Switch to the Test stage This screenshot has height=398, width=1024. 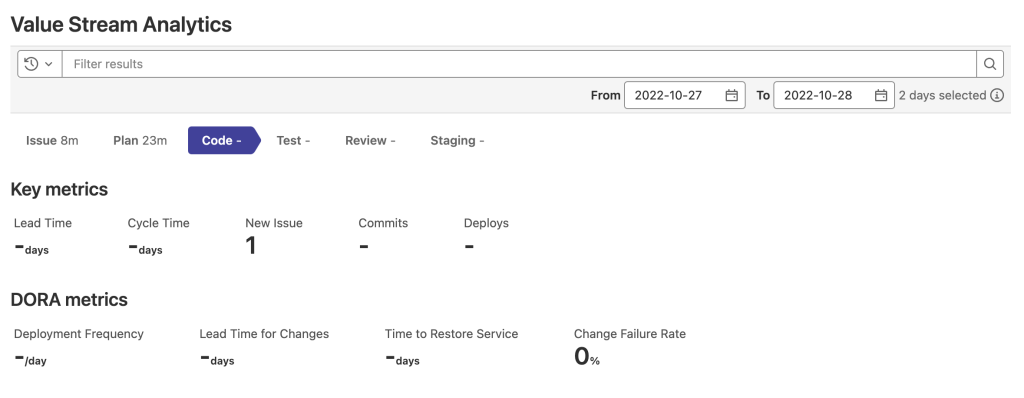tap(293, 141)
